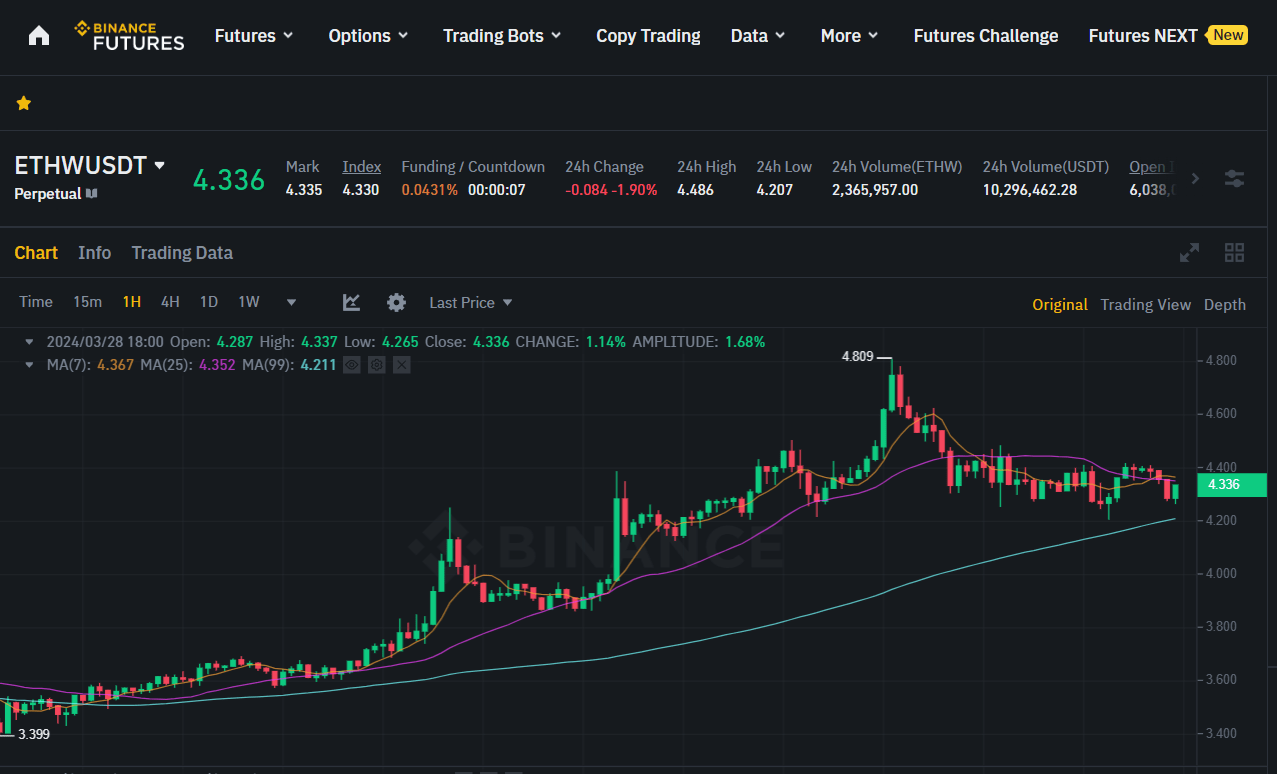This screenshot has height=774, width=1277.
Task: Switch chart to Trading View mode
Action: coord(1145,304)
